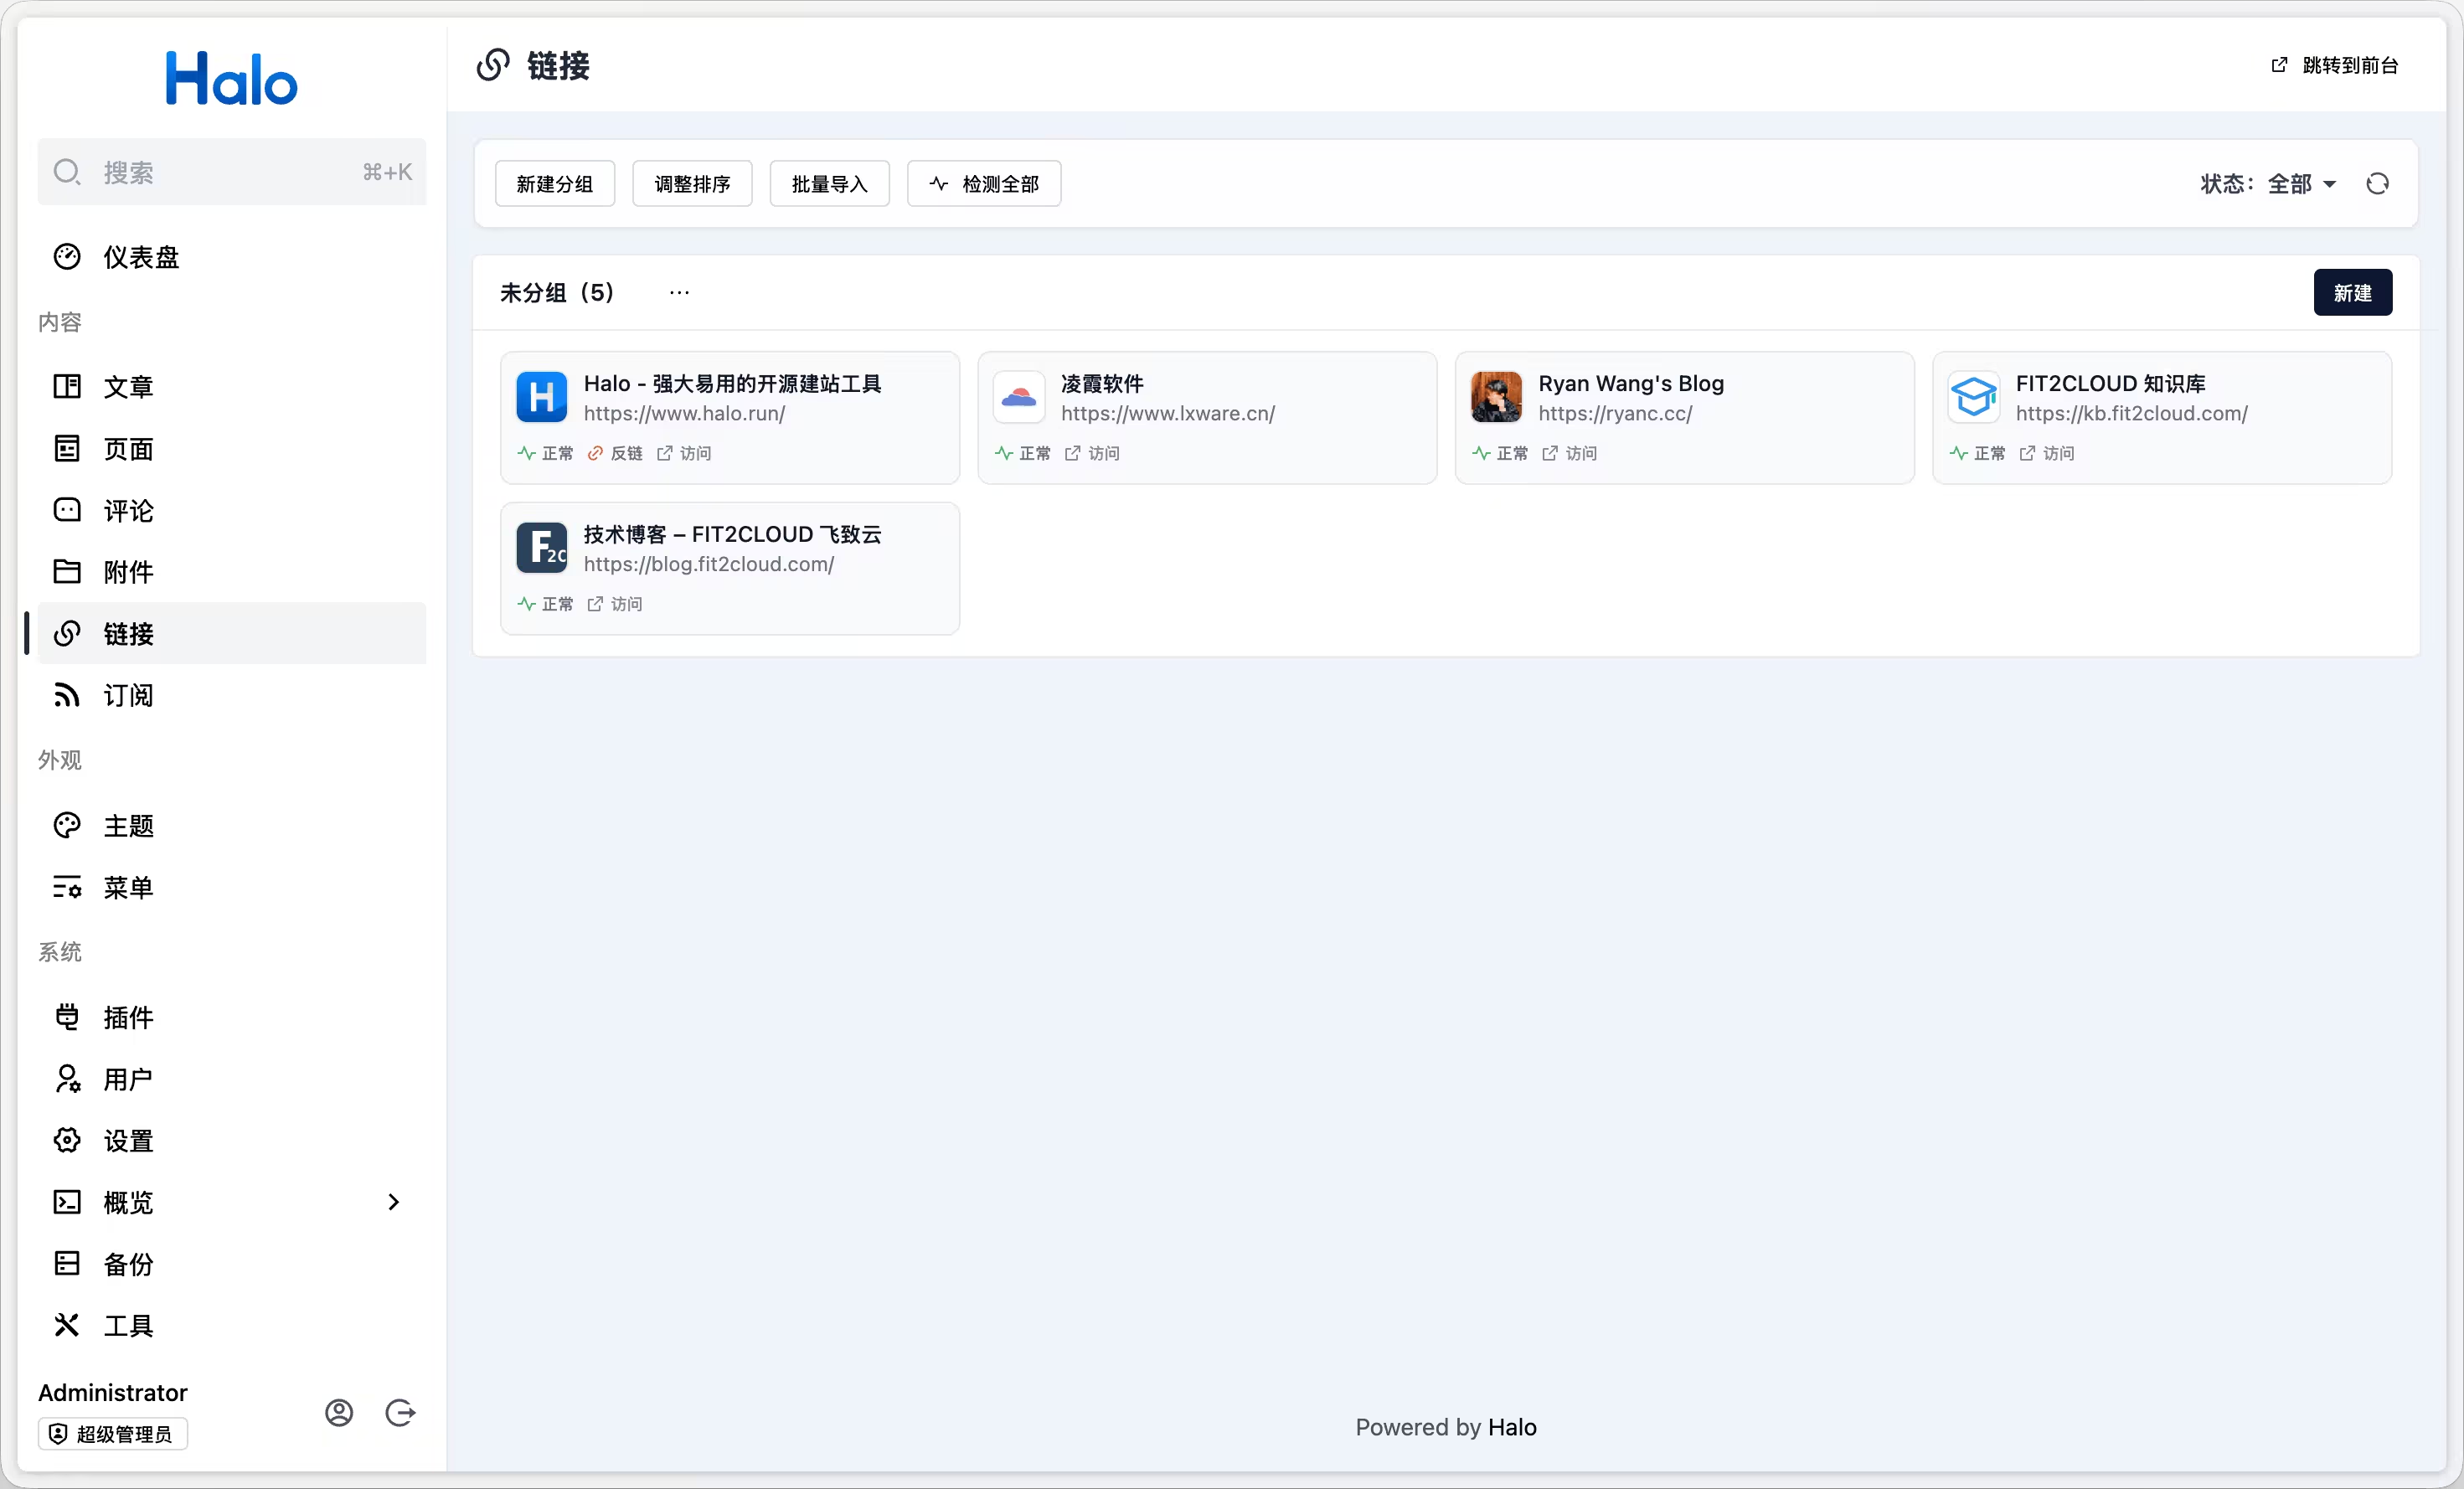Click the dark 新建 button

[2353, 293]
